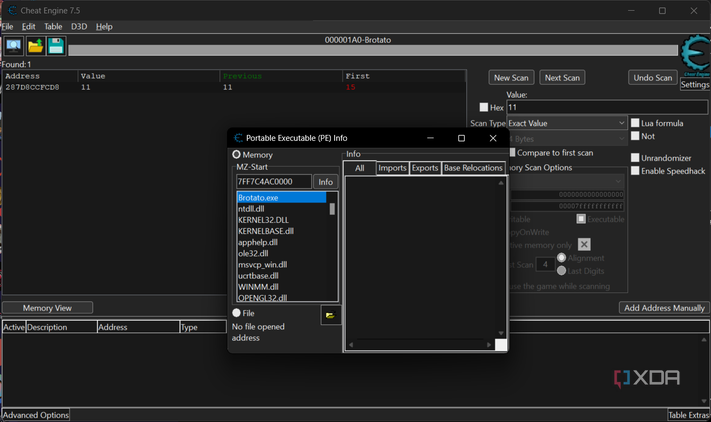
Task: Switch to the Imports tab
Action: [392, 168]
